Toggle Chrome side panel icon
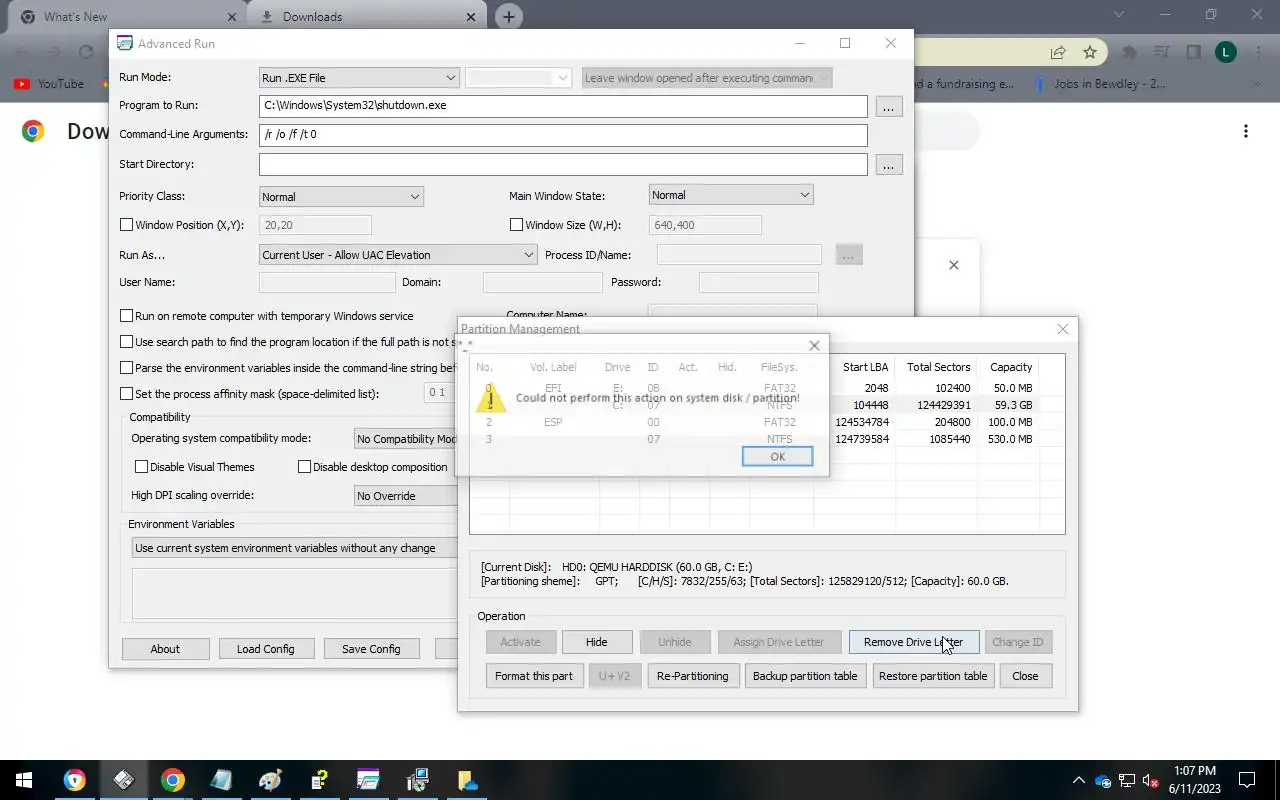This screenshot has width=1280, height=800. pos(1193,52)
